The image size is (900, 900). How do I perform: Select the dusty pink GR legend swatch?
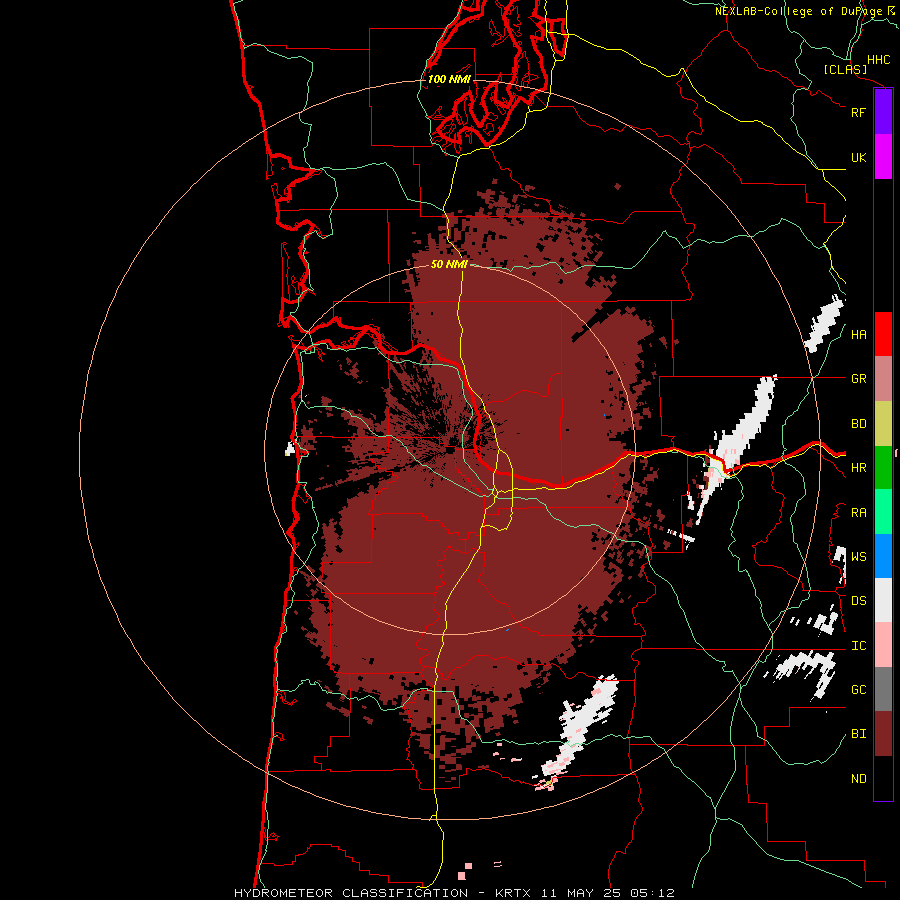click(883, 378)
